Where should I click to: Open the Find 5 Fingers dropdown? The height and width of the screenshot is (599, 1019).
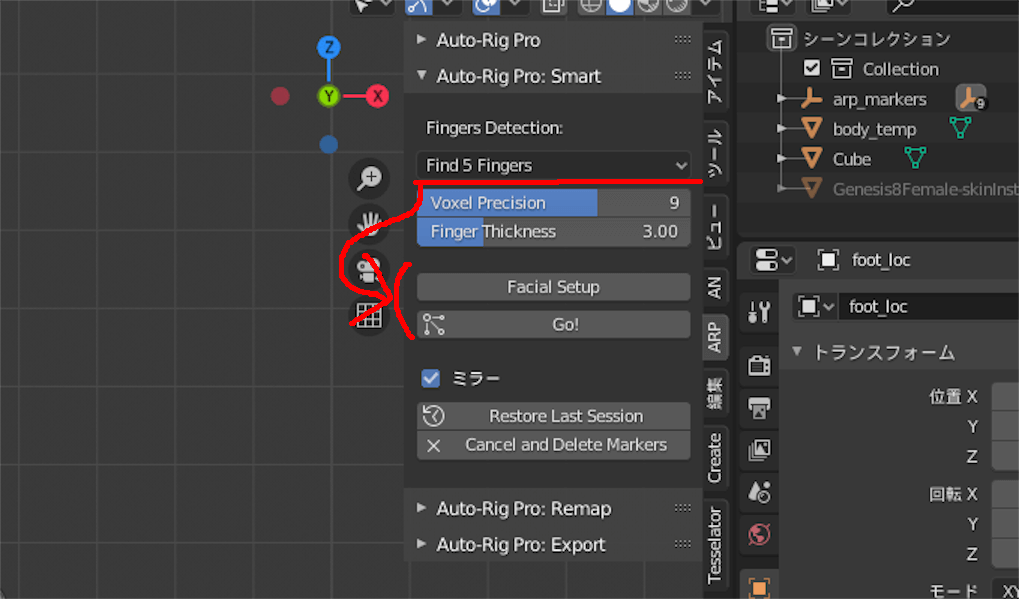(x=553, y=165)
